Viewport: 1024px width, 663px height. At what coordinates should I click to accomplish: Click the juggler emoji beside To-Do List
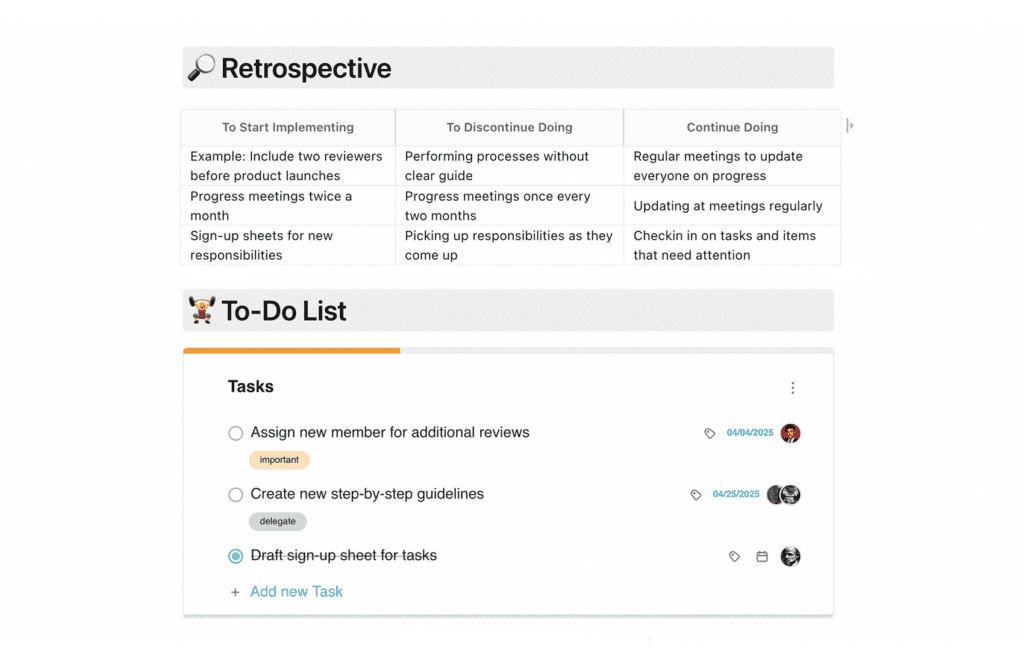point(201,310)
